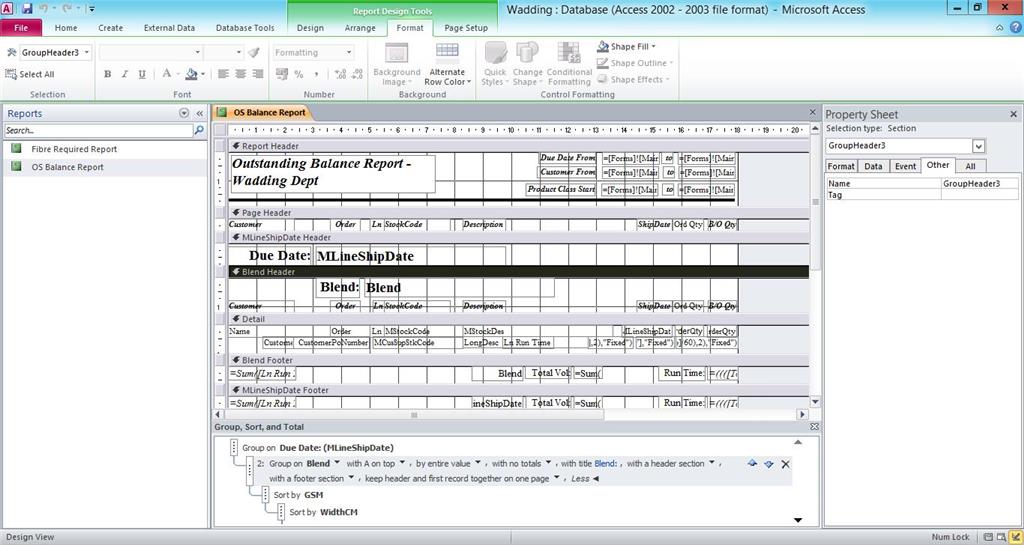1024x545 pixels.
Task: Close the OS Balance Report document window
Action: coord(812,112)
